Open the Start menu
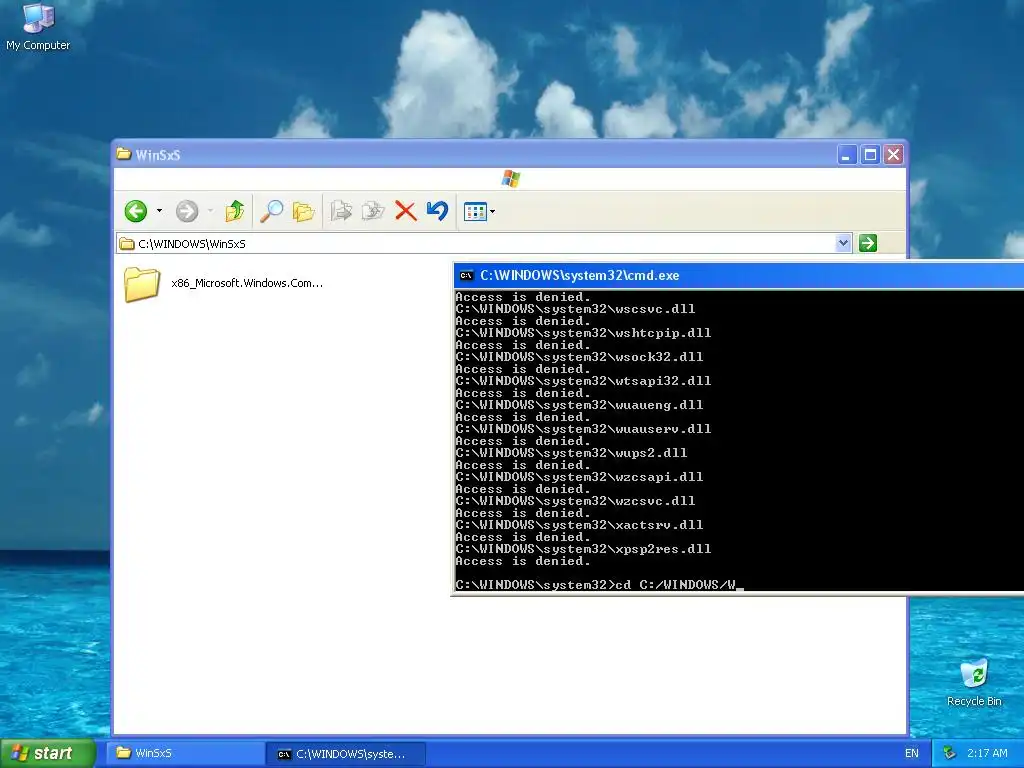 (48, 753)
